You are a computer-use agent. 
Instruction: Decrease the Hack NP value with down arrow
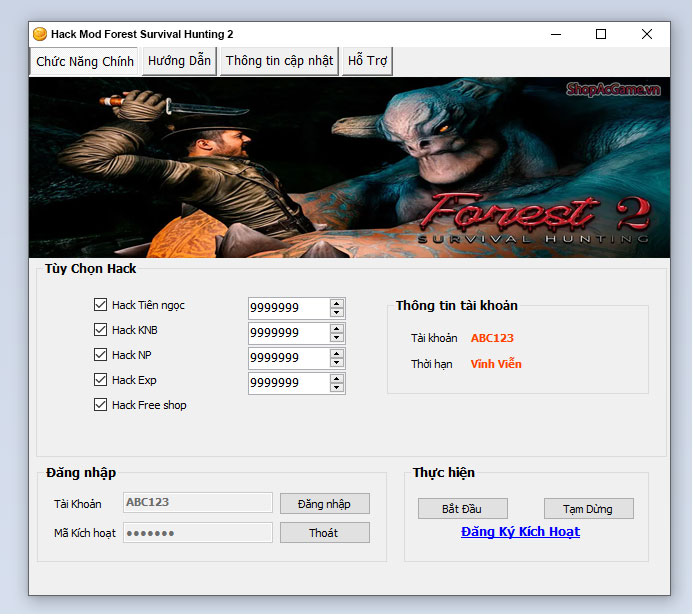click(337, 363)
